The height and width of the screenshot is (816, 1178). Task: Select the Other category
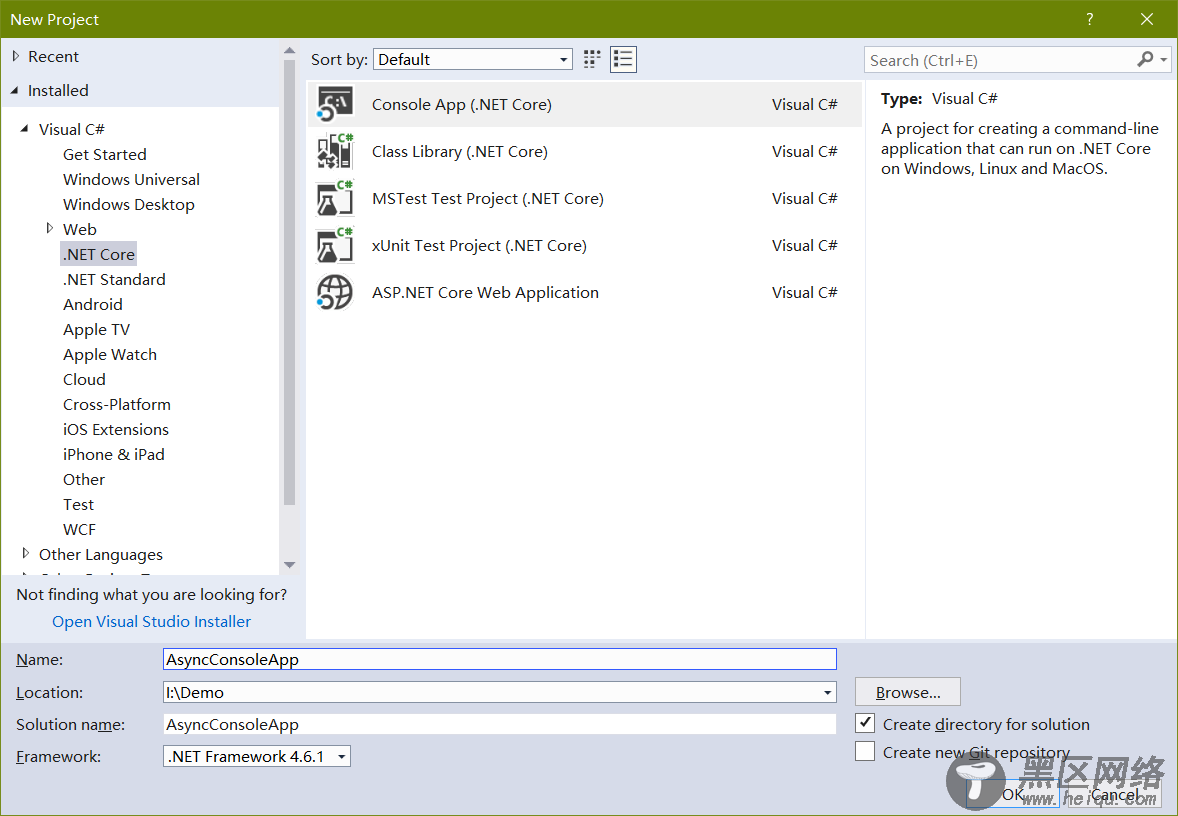84,479
